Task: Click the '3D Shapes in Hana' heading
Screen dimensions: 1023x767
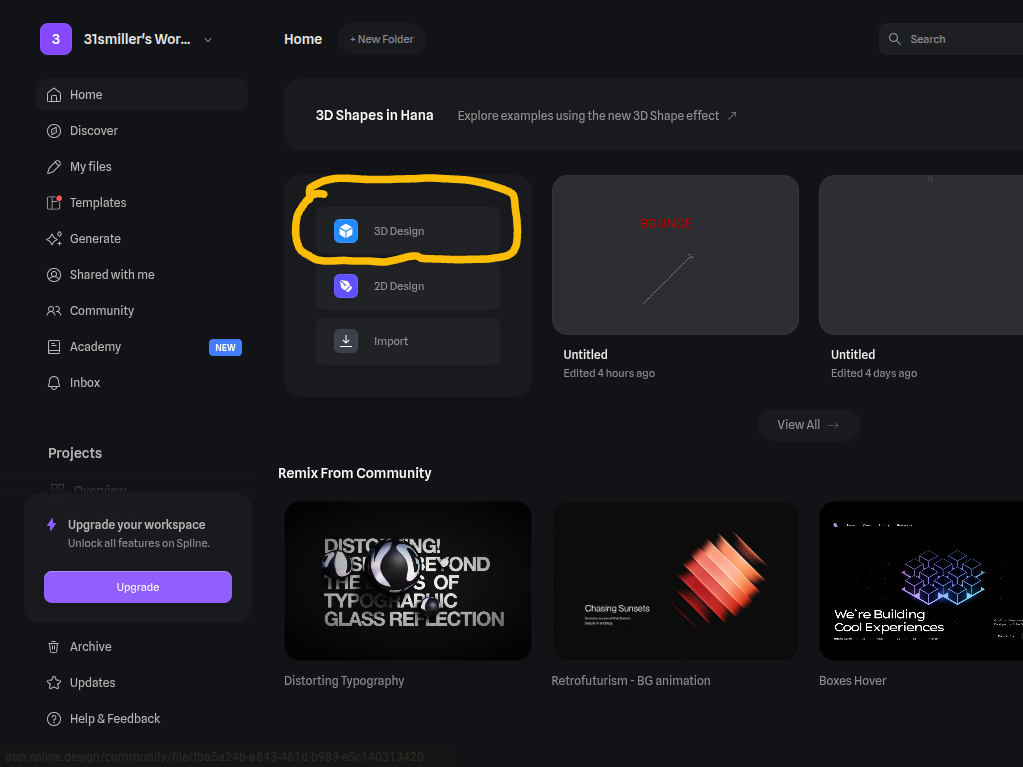Action: click(374, 115)
